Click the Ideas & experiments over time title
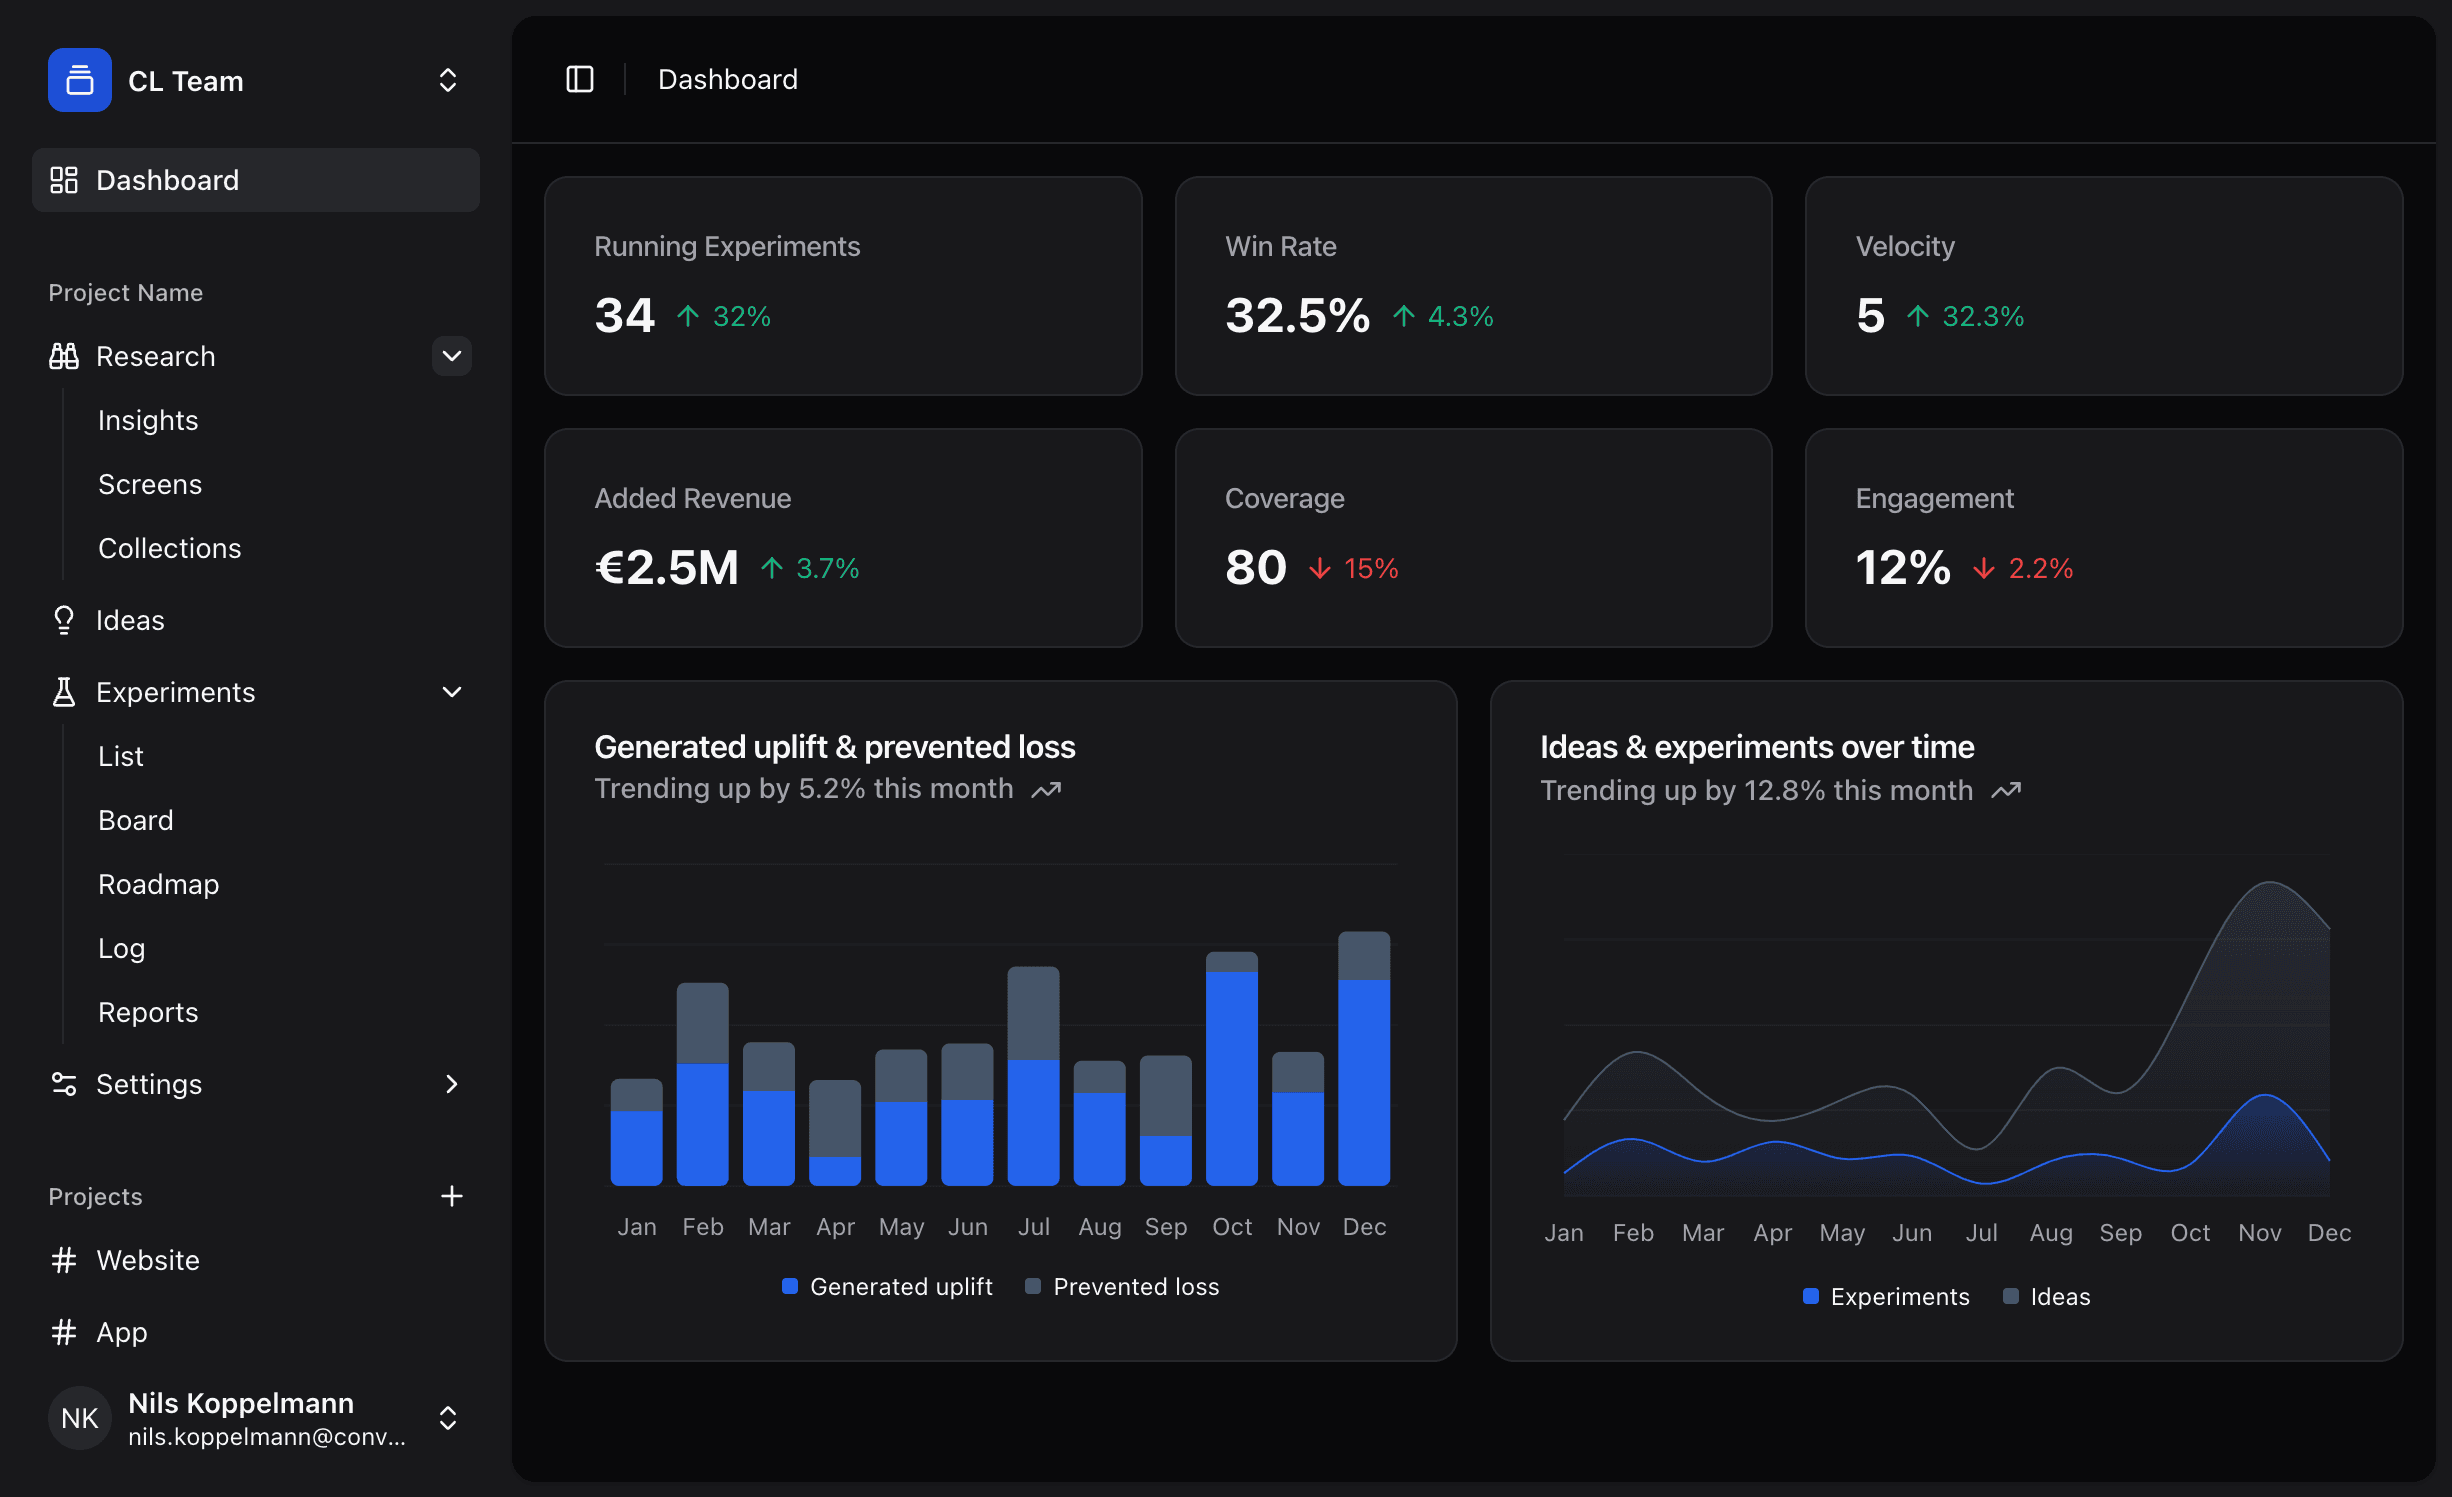Screen dimensions: 2452x1497 pyautogui.click(x=1757, y=747)
